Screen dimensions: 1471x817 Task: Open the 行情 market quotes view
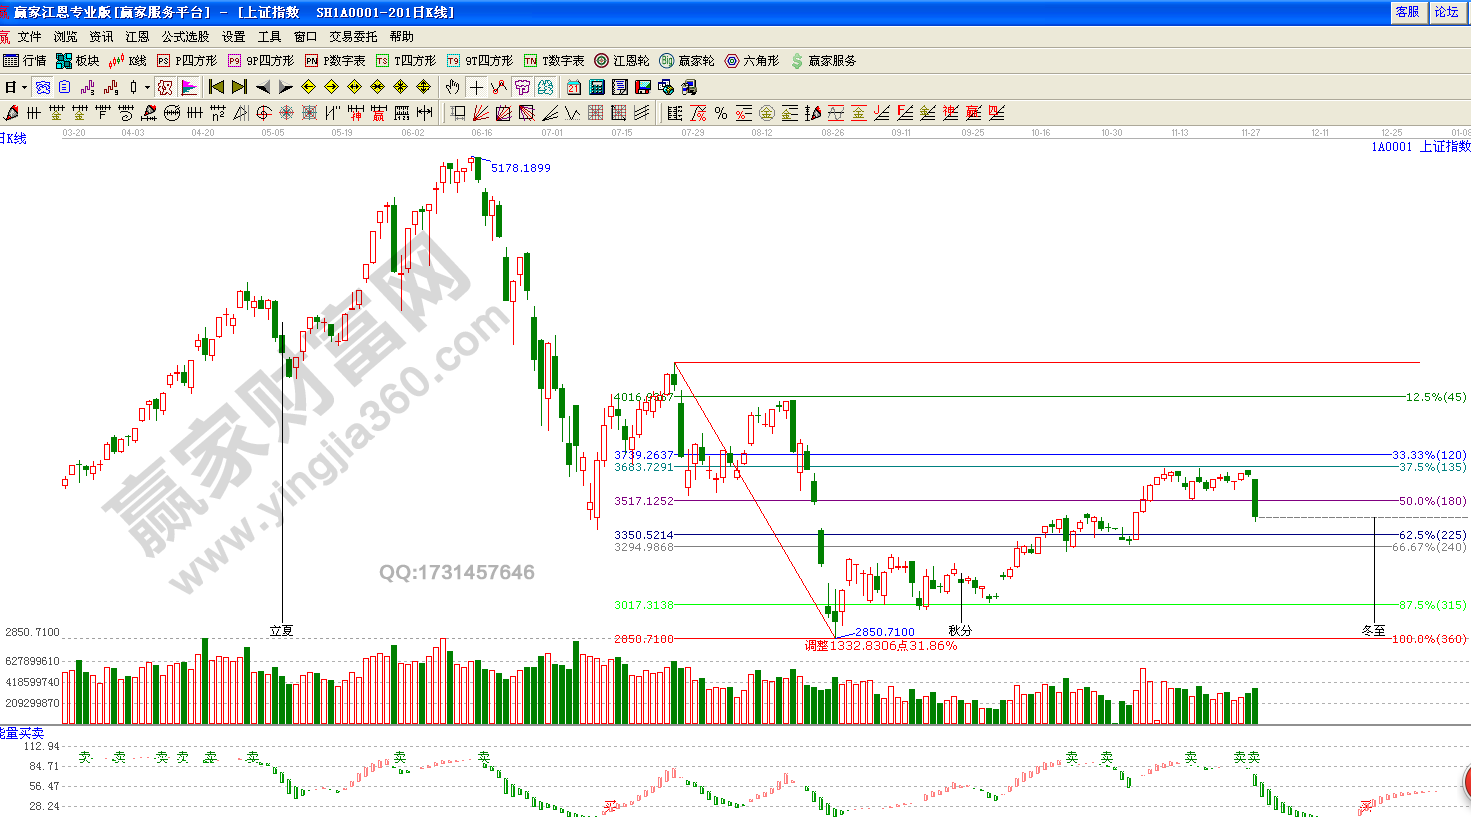tap(25, 61)
